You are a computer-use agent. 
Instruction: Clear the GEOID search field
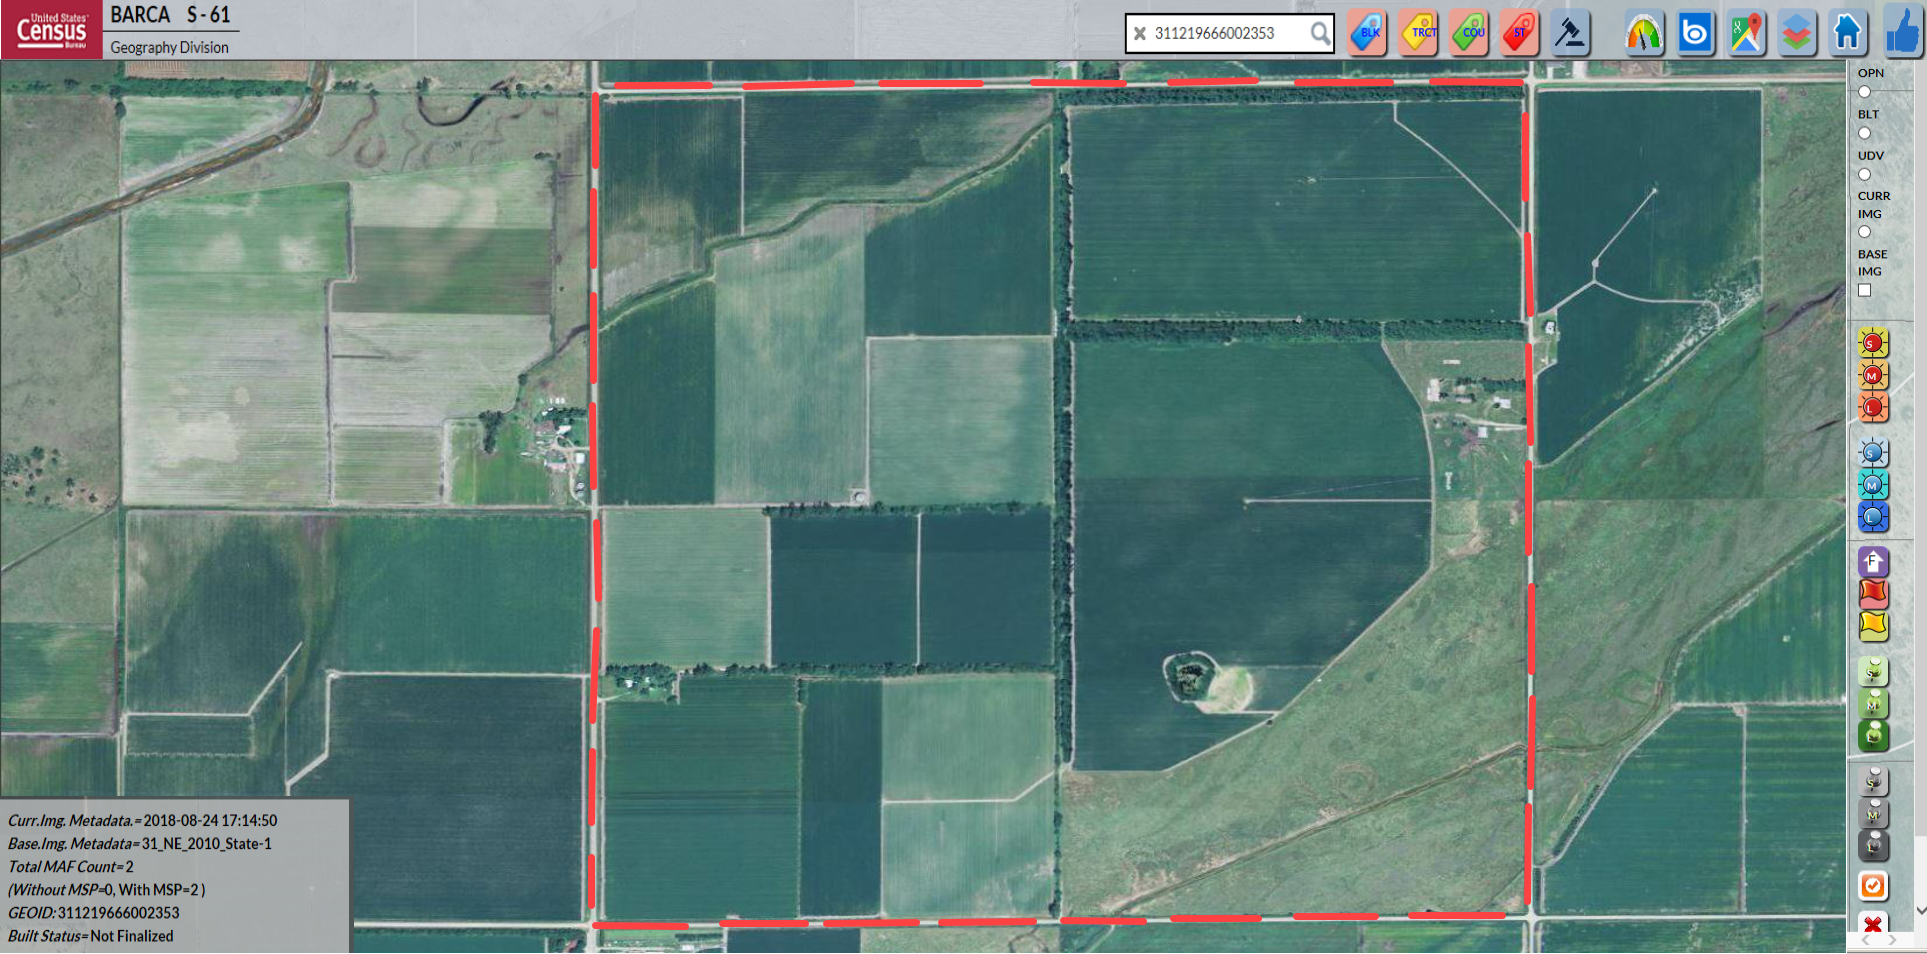1139,33
